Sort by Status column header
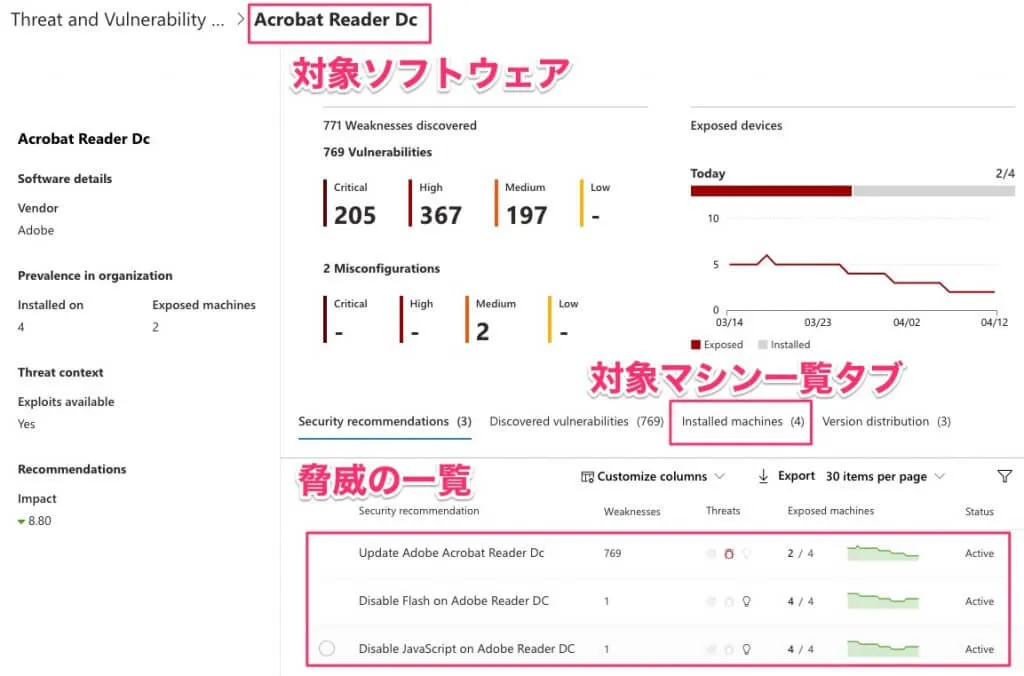The height and width of the screenshot is (676, 1024). click(979, 511)
